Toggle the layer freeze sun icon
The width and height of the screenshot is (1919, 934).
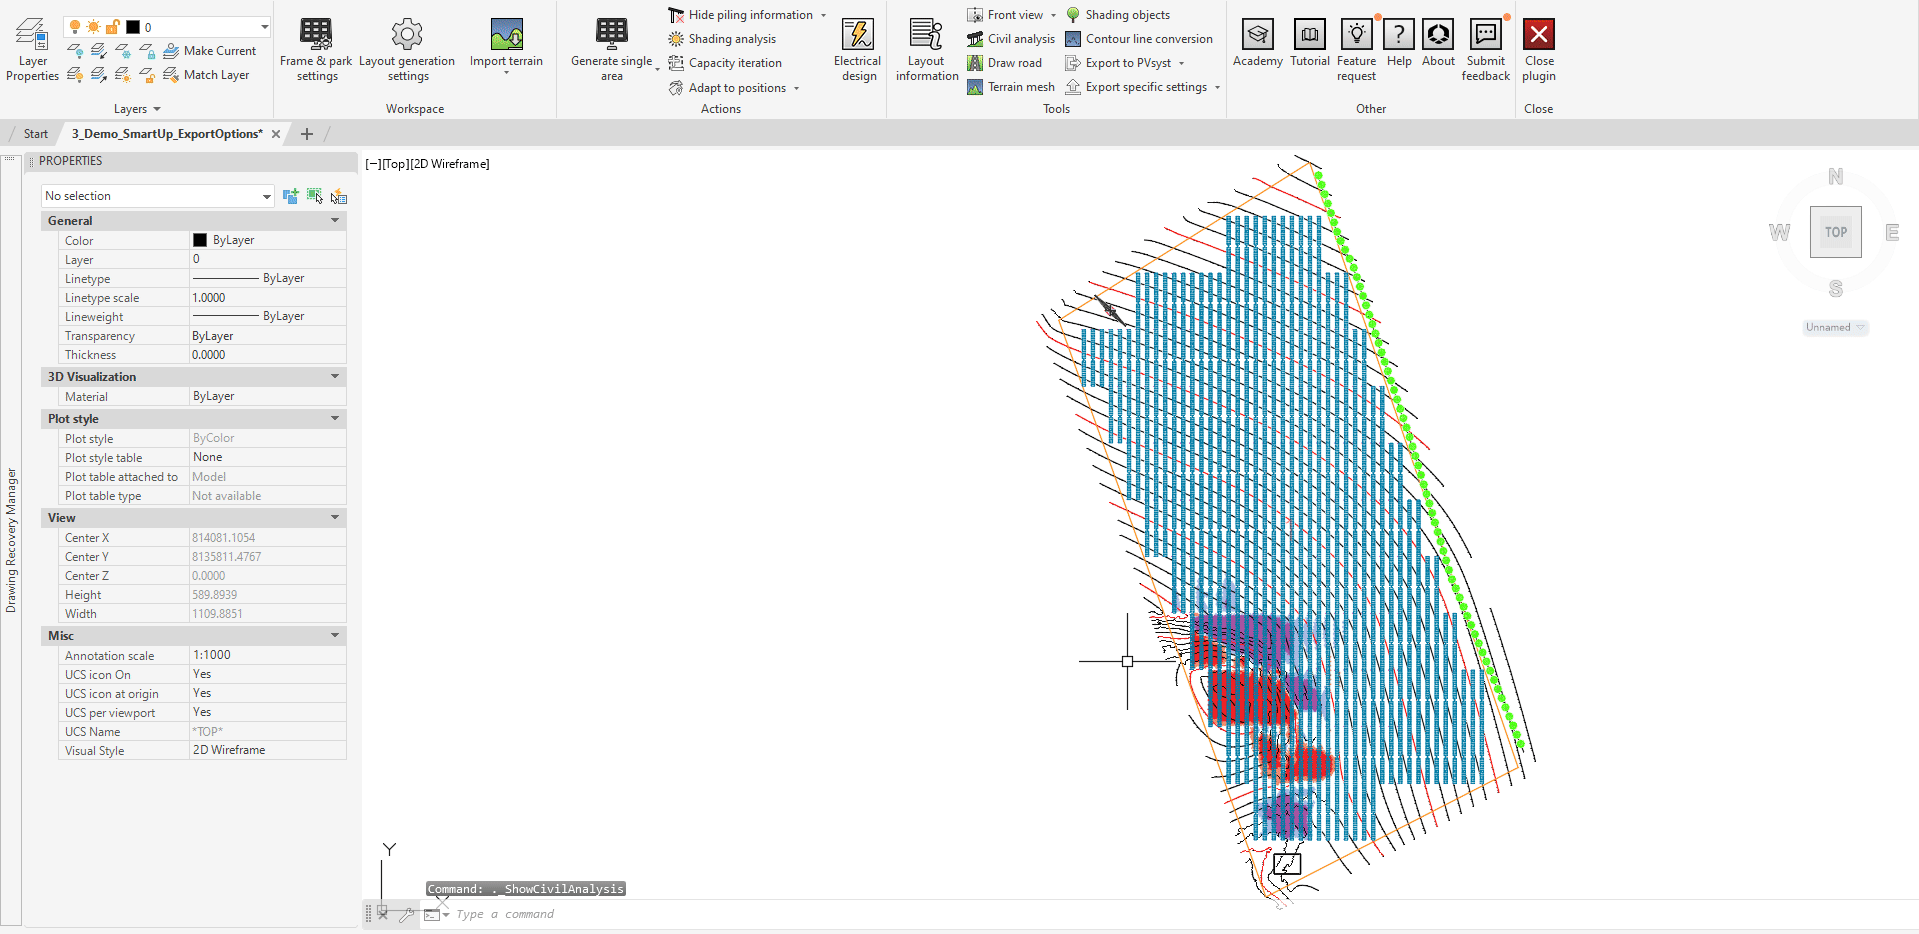pos(93,27)
